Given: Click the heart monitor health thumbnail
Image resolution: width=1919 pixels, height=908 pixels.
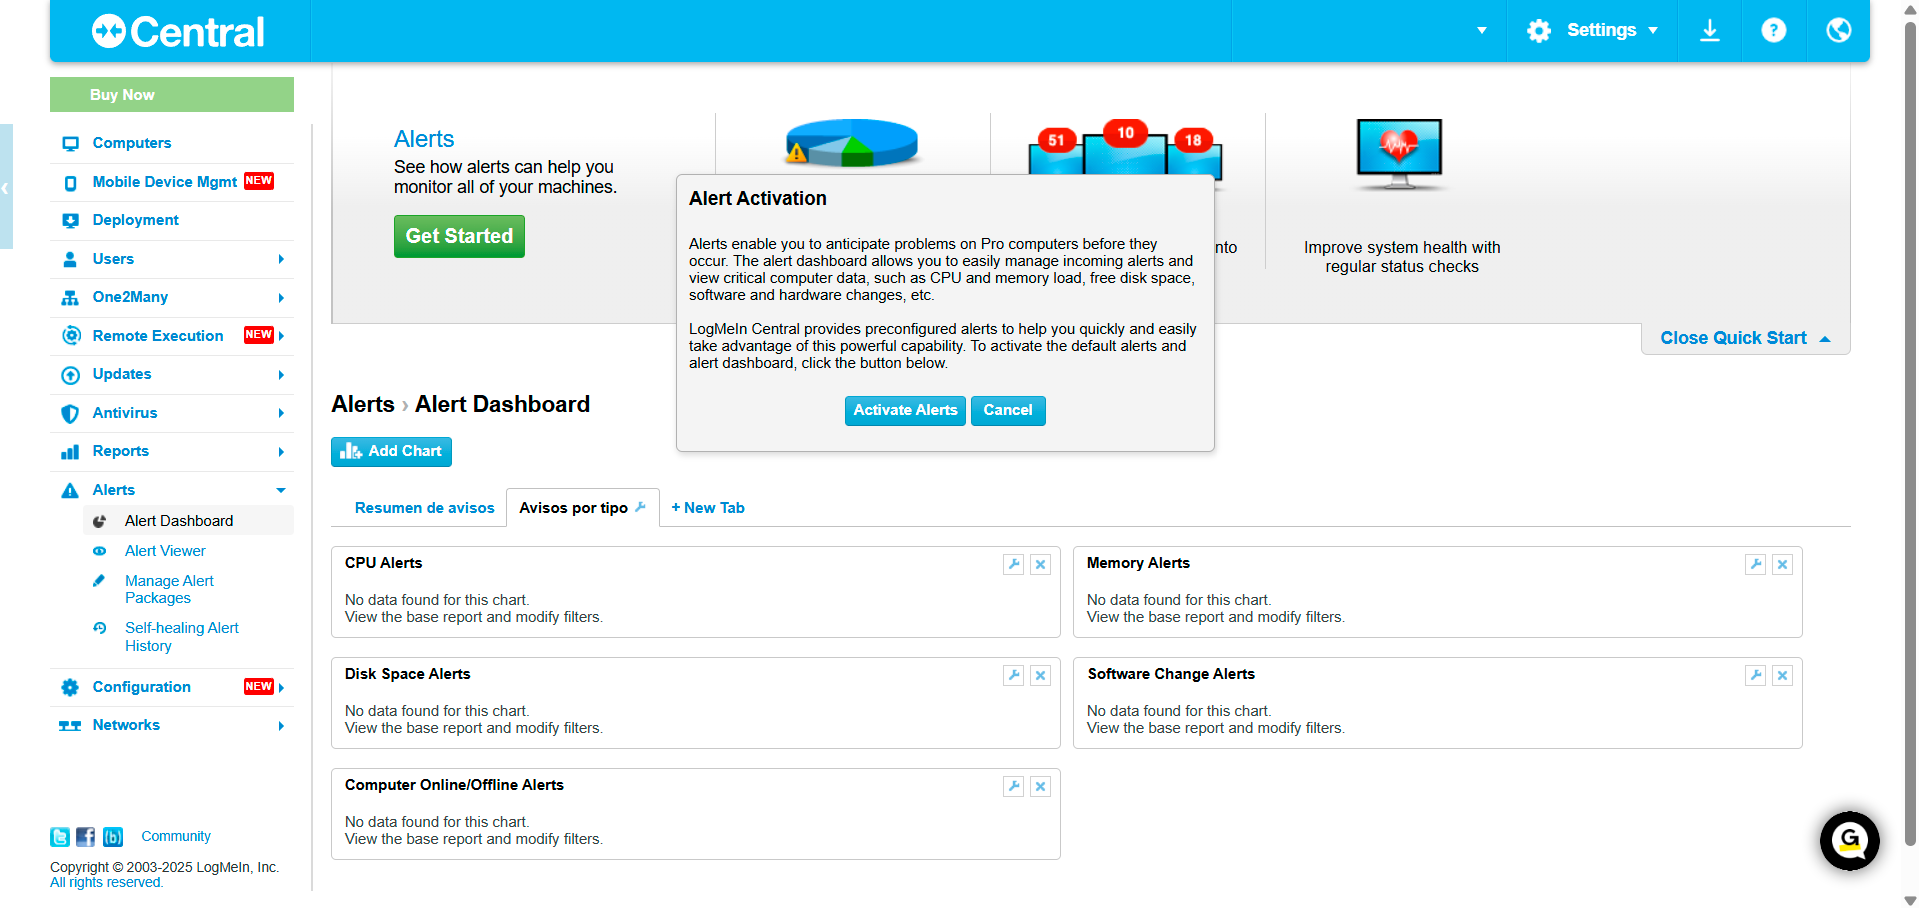Looking at the screenshot, I should [x=1400, y=154].
